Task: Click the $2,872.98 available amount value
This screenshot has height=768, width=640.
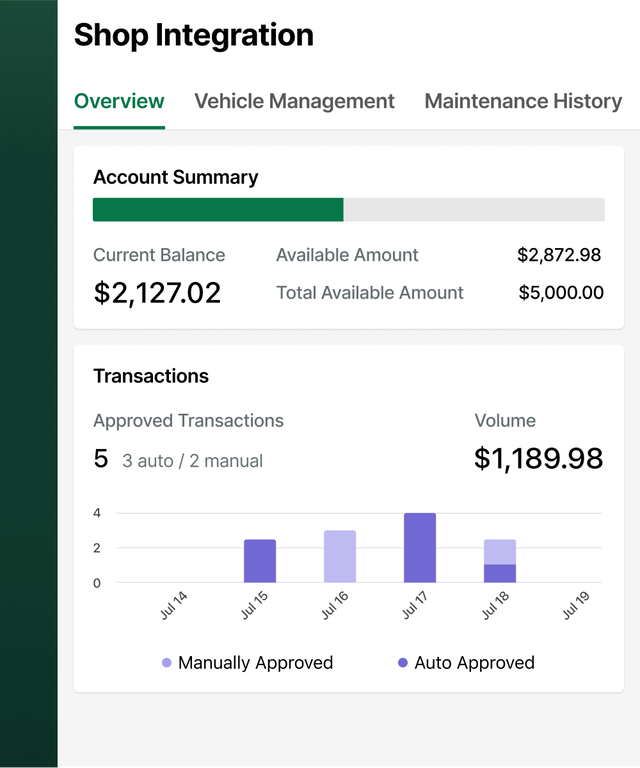Action: 559,255
